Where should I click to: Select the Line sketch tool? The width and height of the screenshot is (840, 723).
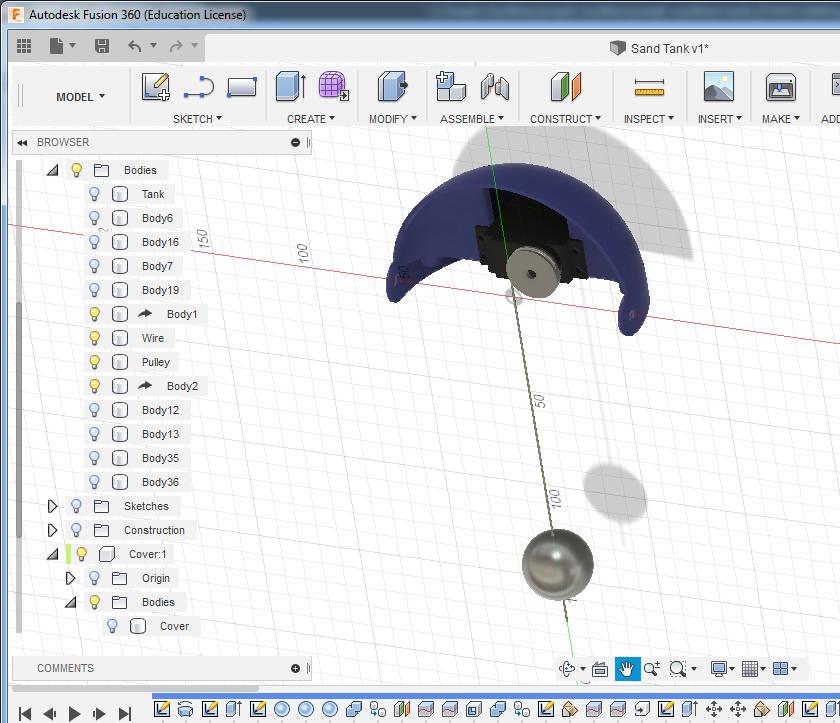(x=199, y=88)
